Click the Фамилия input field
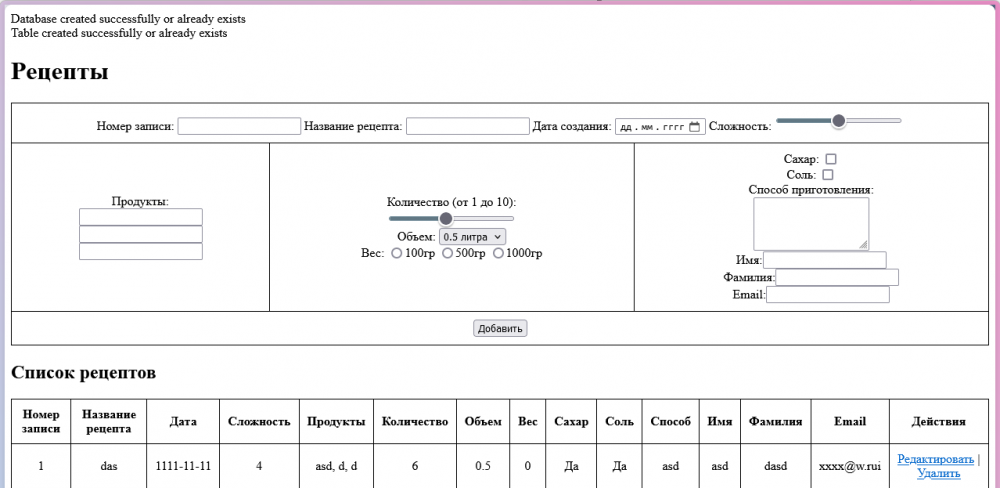This screenshot has height=488, width=1000. [x=837, y=277]
